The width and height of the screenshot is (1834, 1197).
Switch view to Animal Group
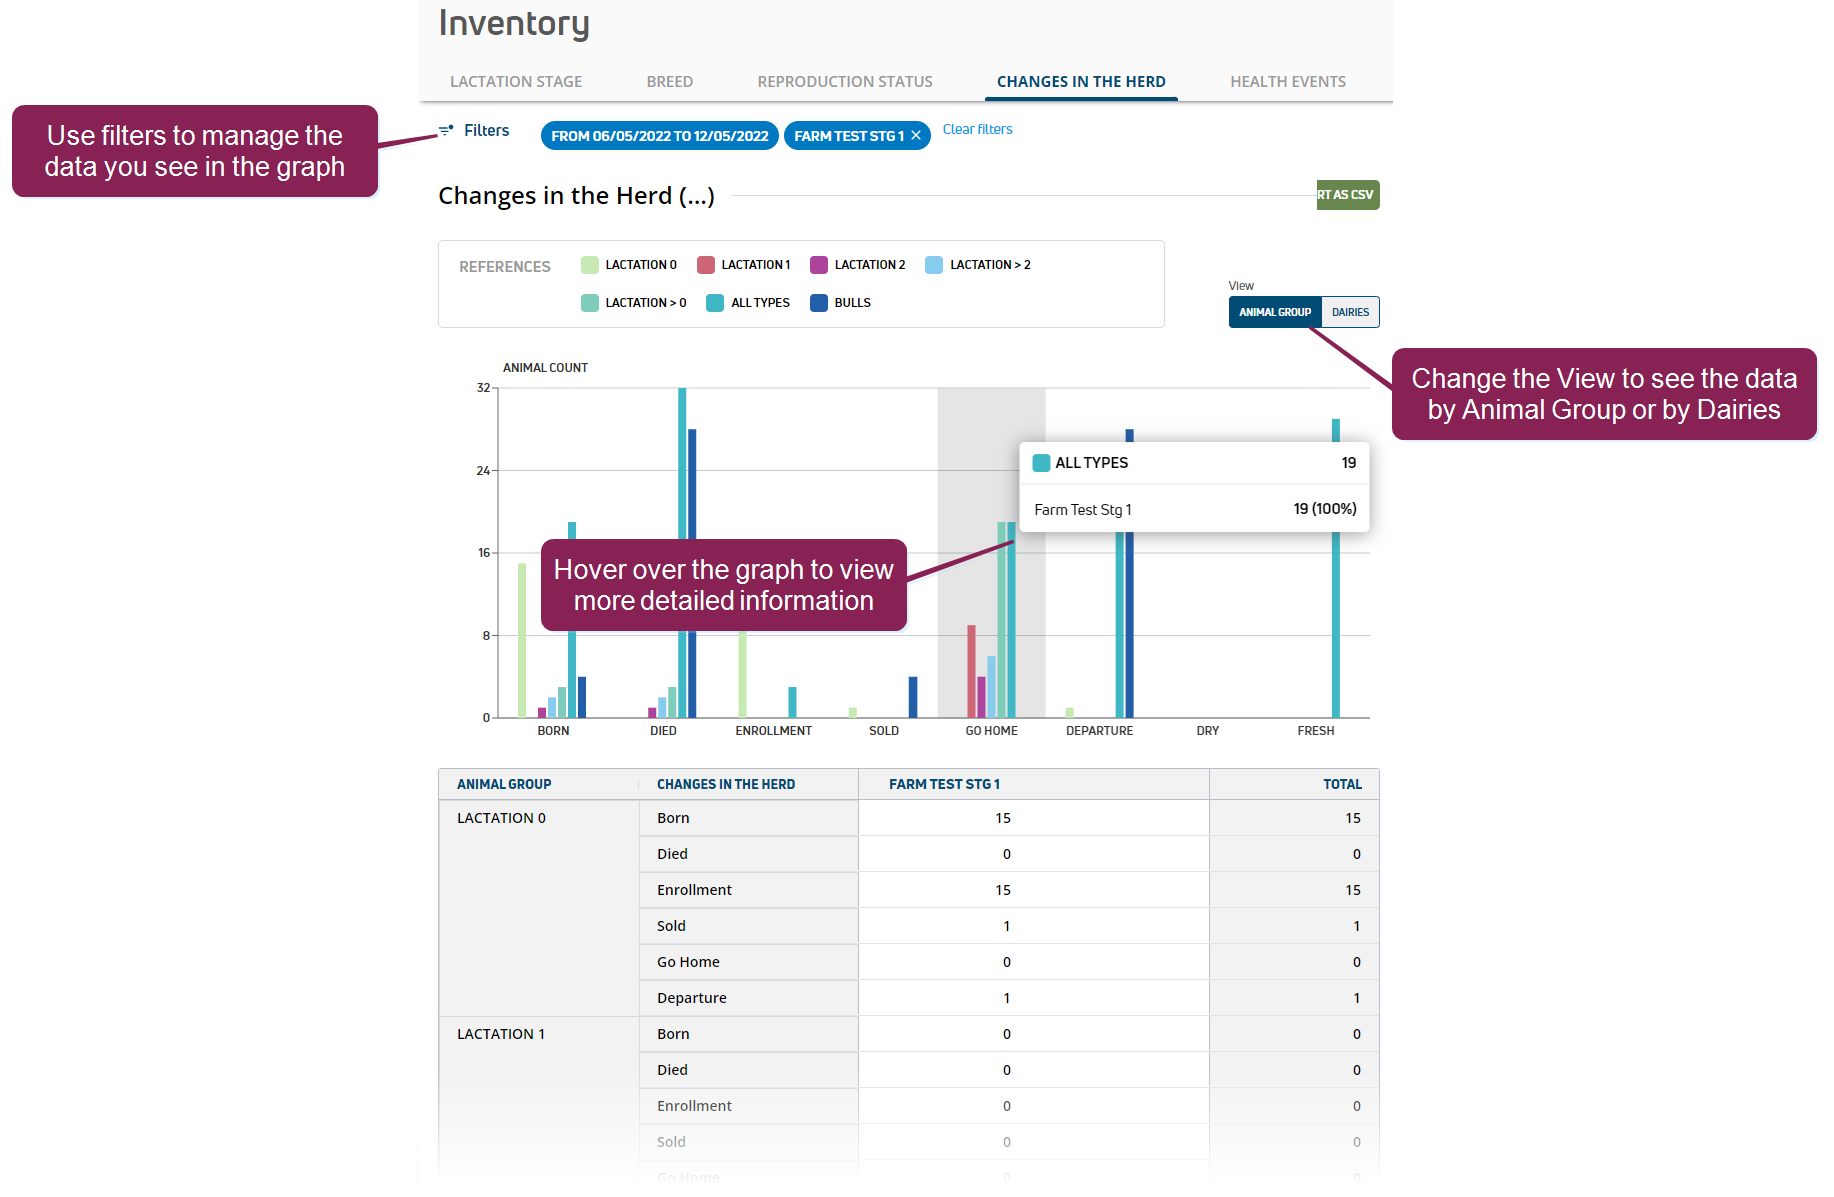tap(1274, 312)
